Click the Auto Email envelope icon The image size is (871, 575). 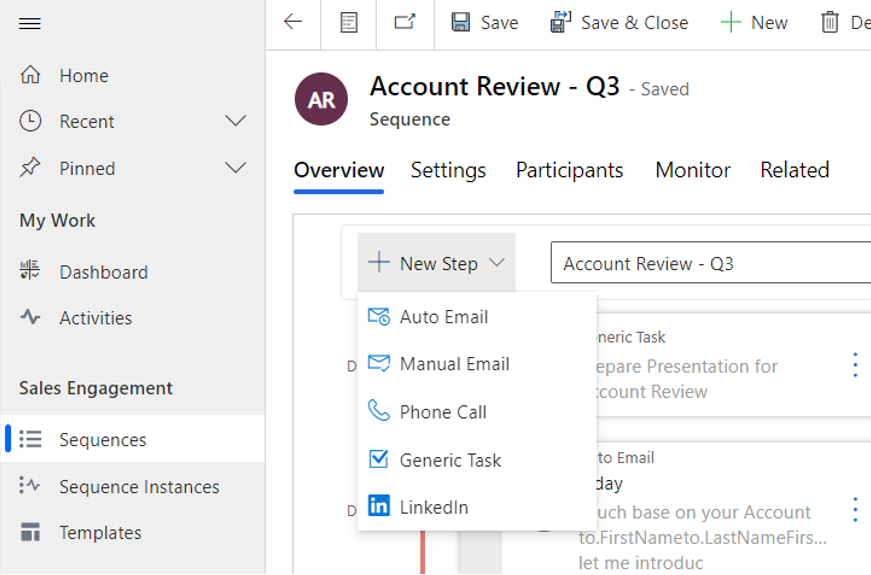pos(379,317)
